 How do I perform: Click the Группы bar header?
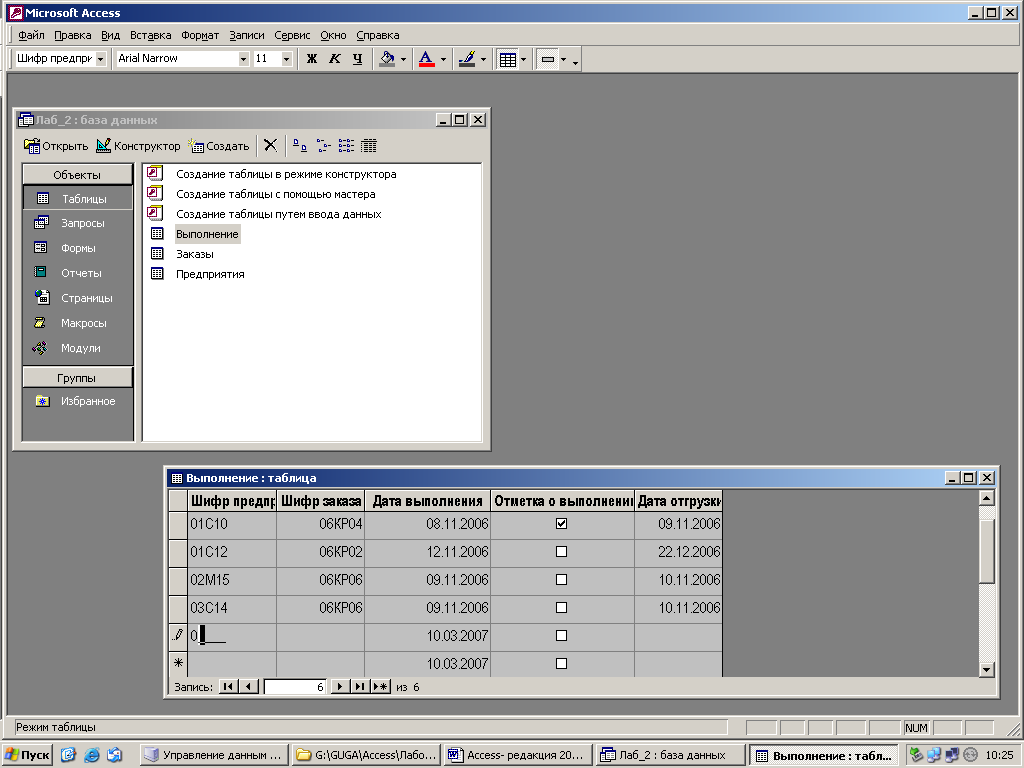coord(77,378)
